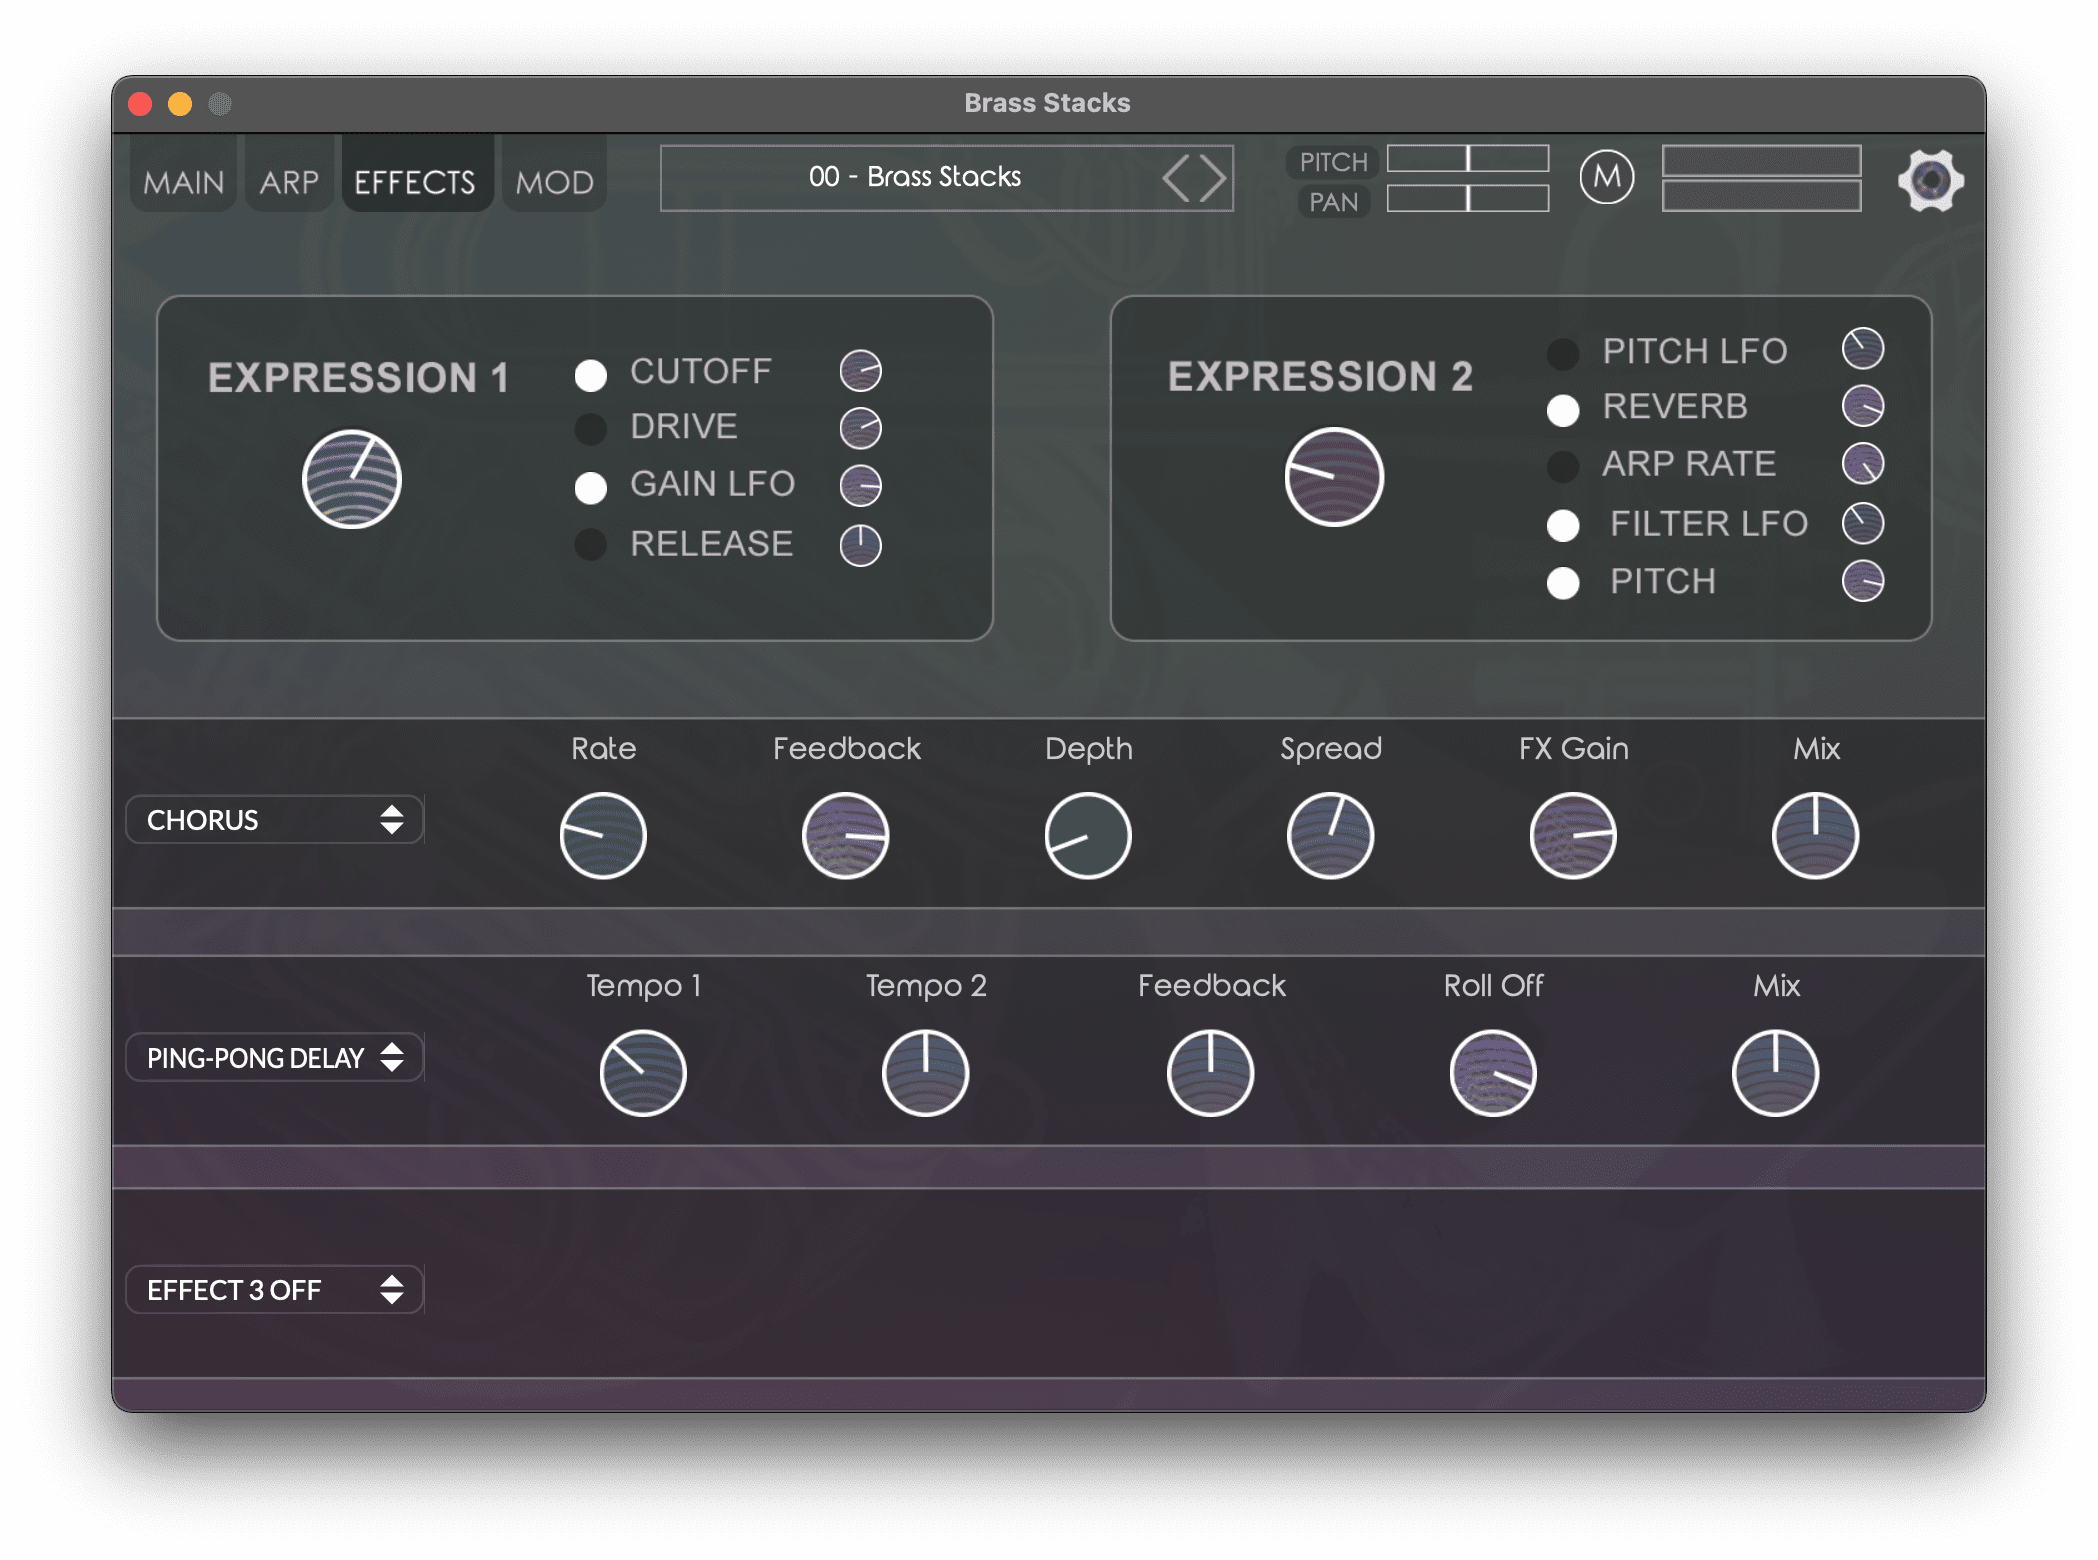Click the delay Roll Off knob
Image resolution: width=2098 pixels, height=1560 pixels.
tap(1493, 1073)
